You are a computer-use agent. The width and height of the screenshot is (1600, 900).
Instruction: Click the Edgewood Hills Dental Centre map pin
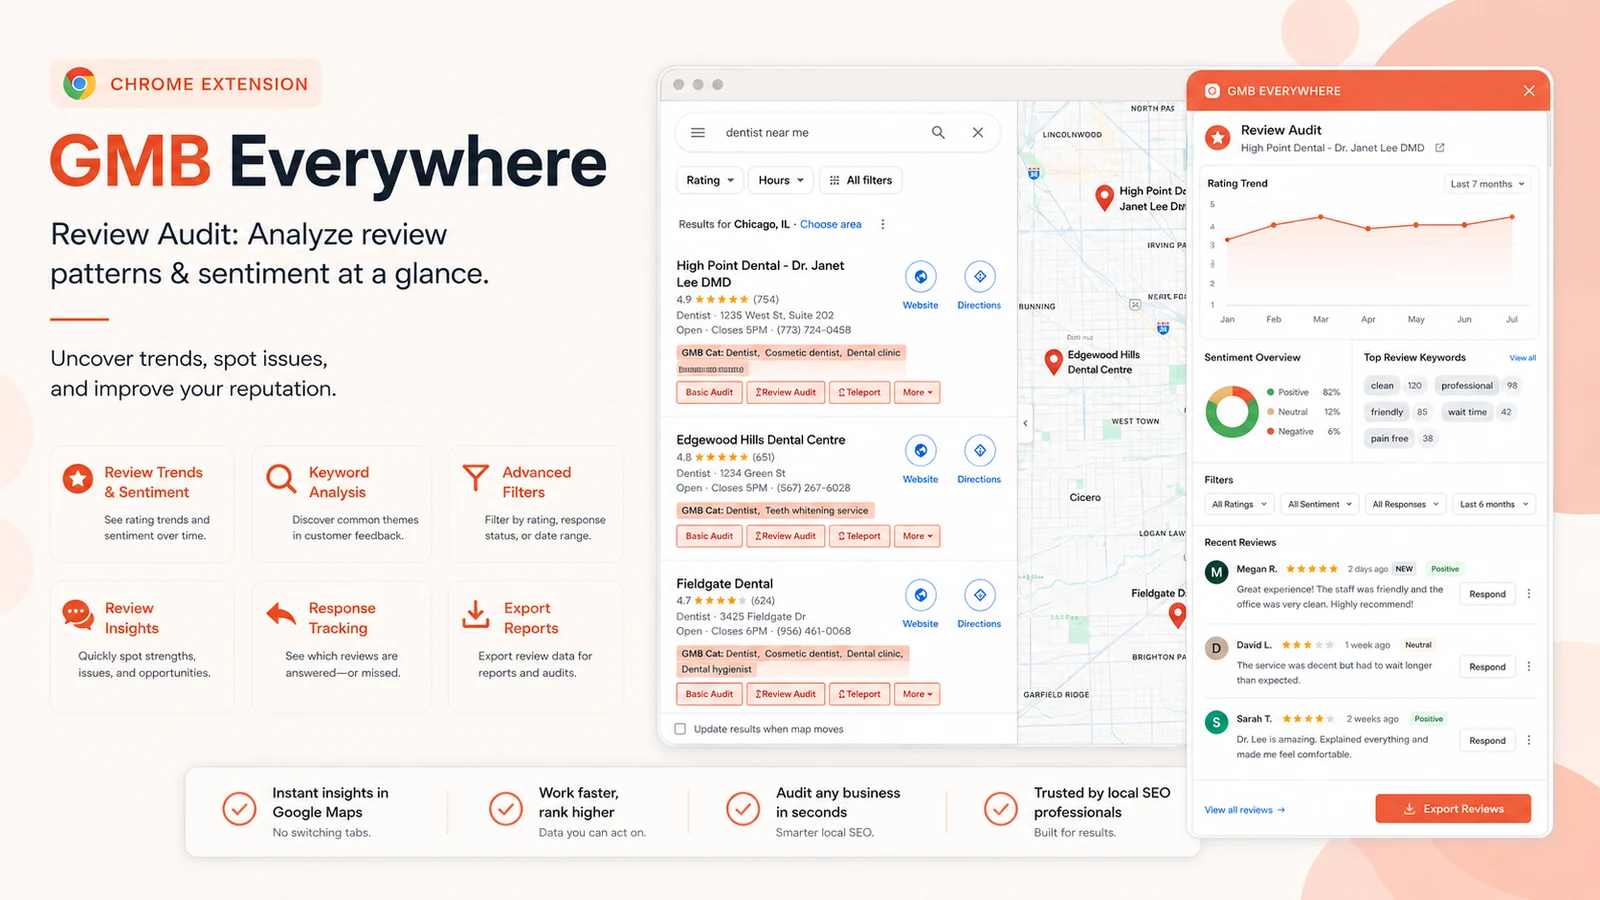pos(1053,362)
